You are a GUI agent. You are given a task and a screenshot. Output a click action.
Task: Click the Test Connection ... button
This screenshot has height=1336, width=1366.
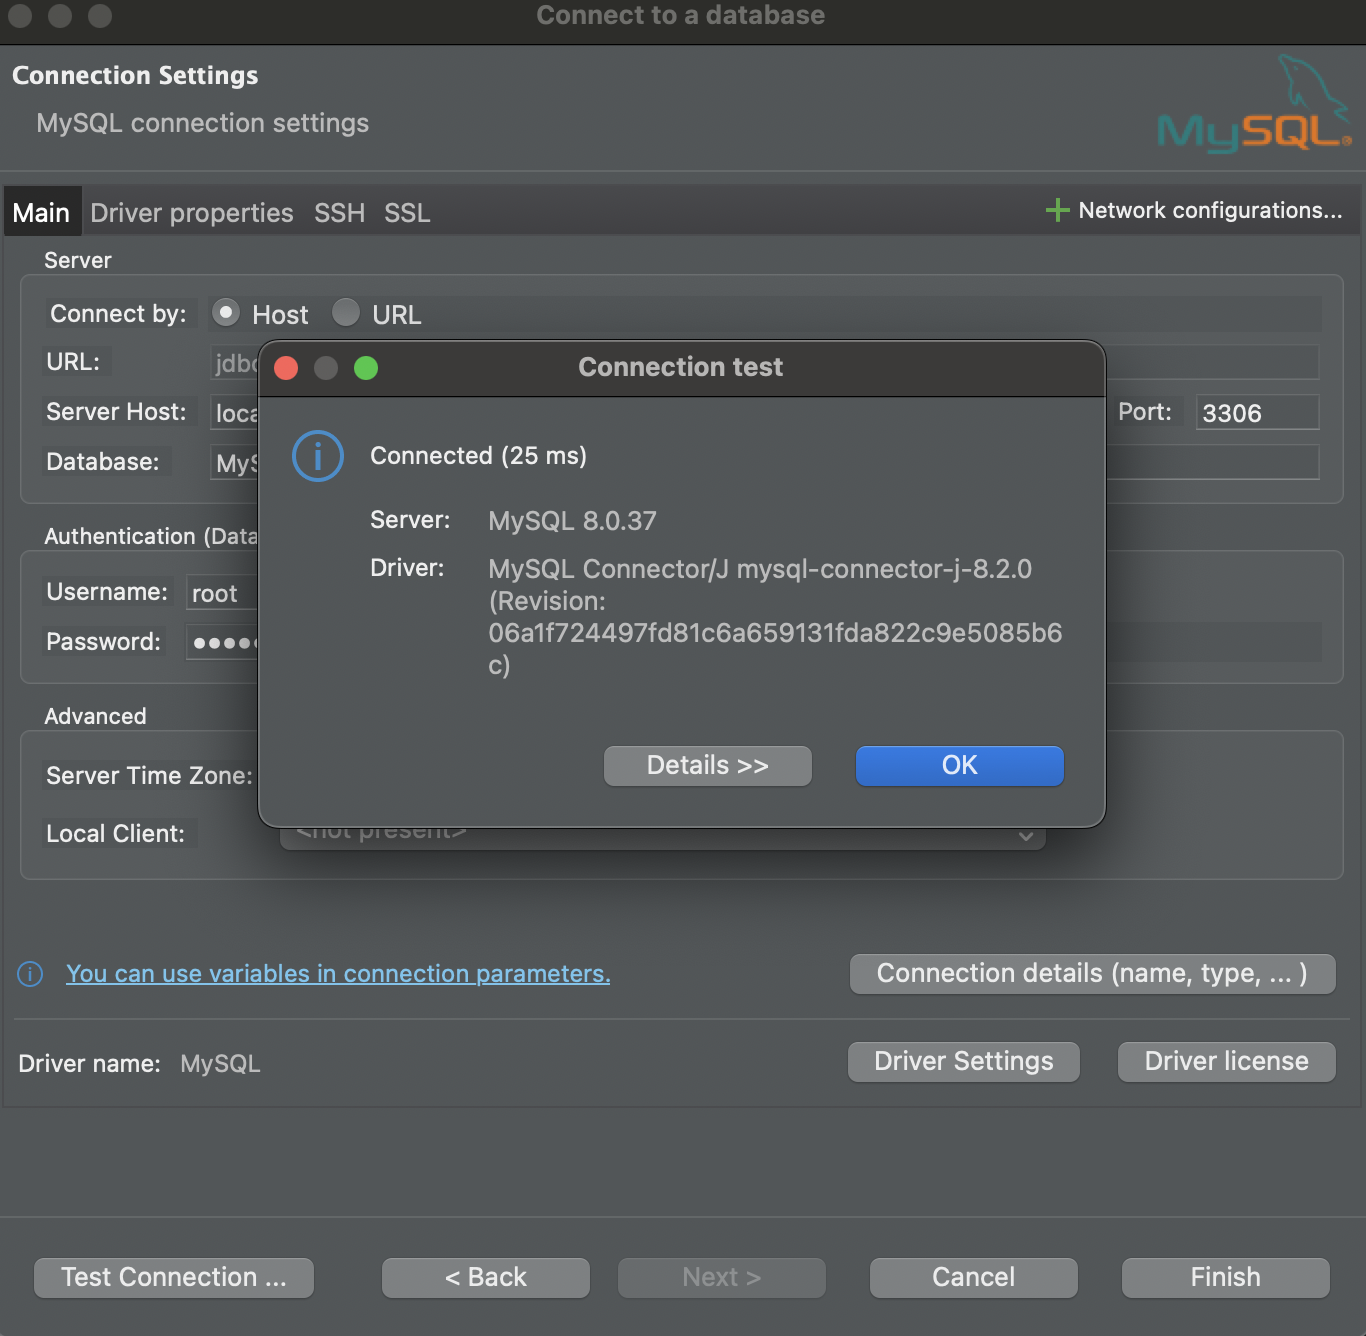click(x=174, y=1278)
